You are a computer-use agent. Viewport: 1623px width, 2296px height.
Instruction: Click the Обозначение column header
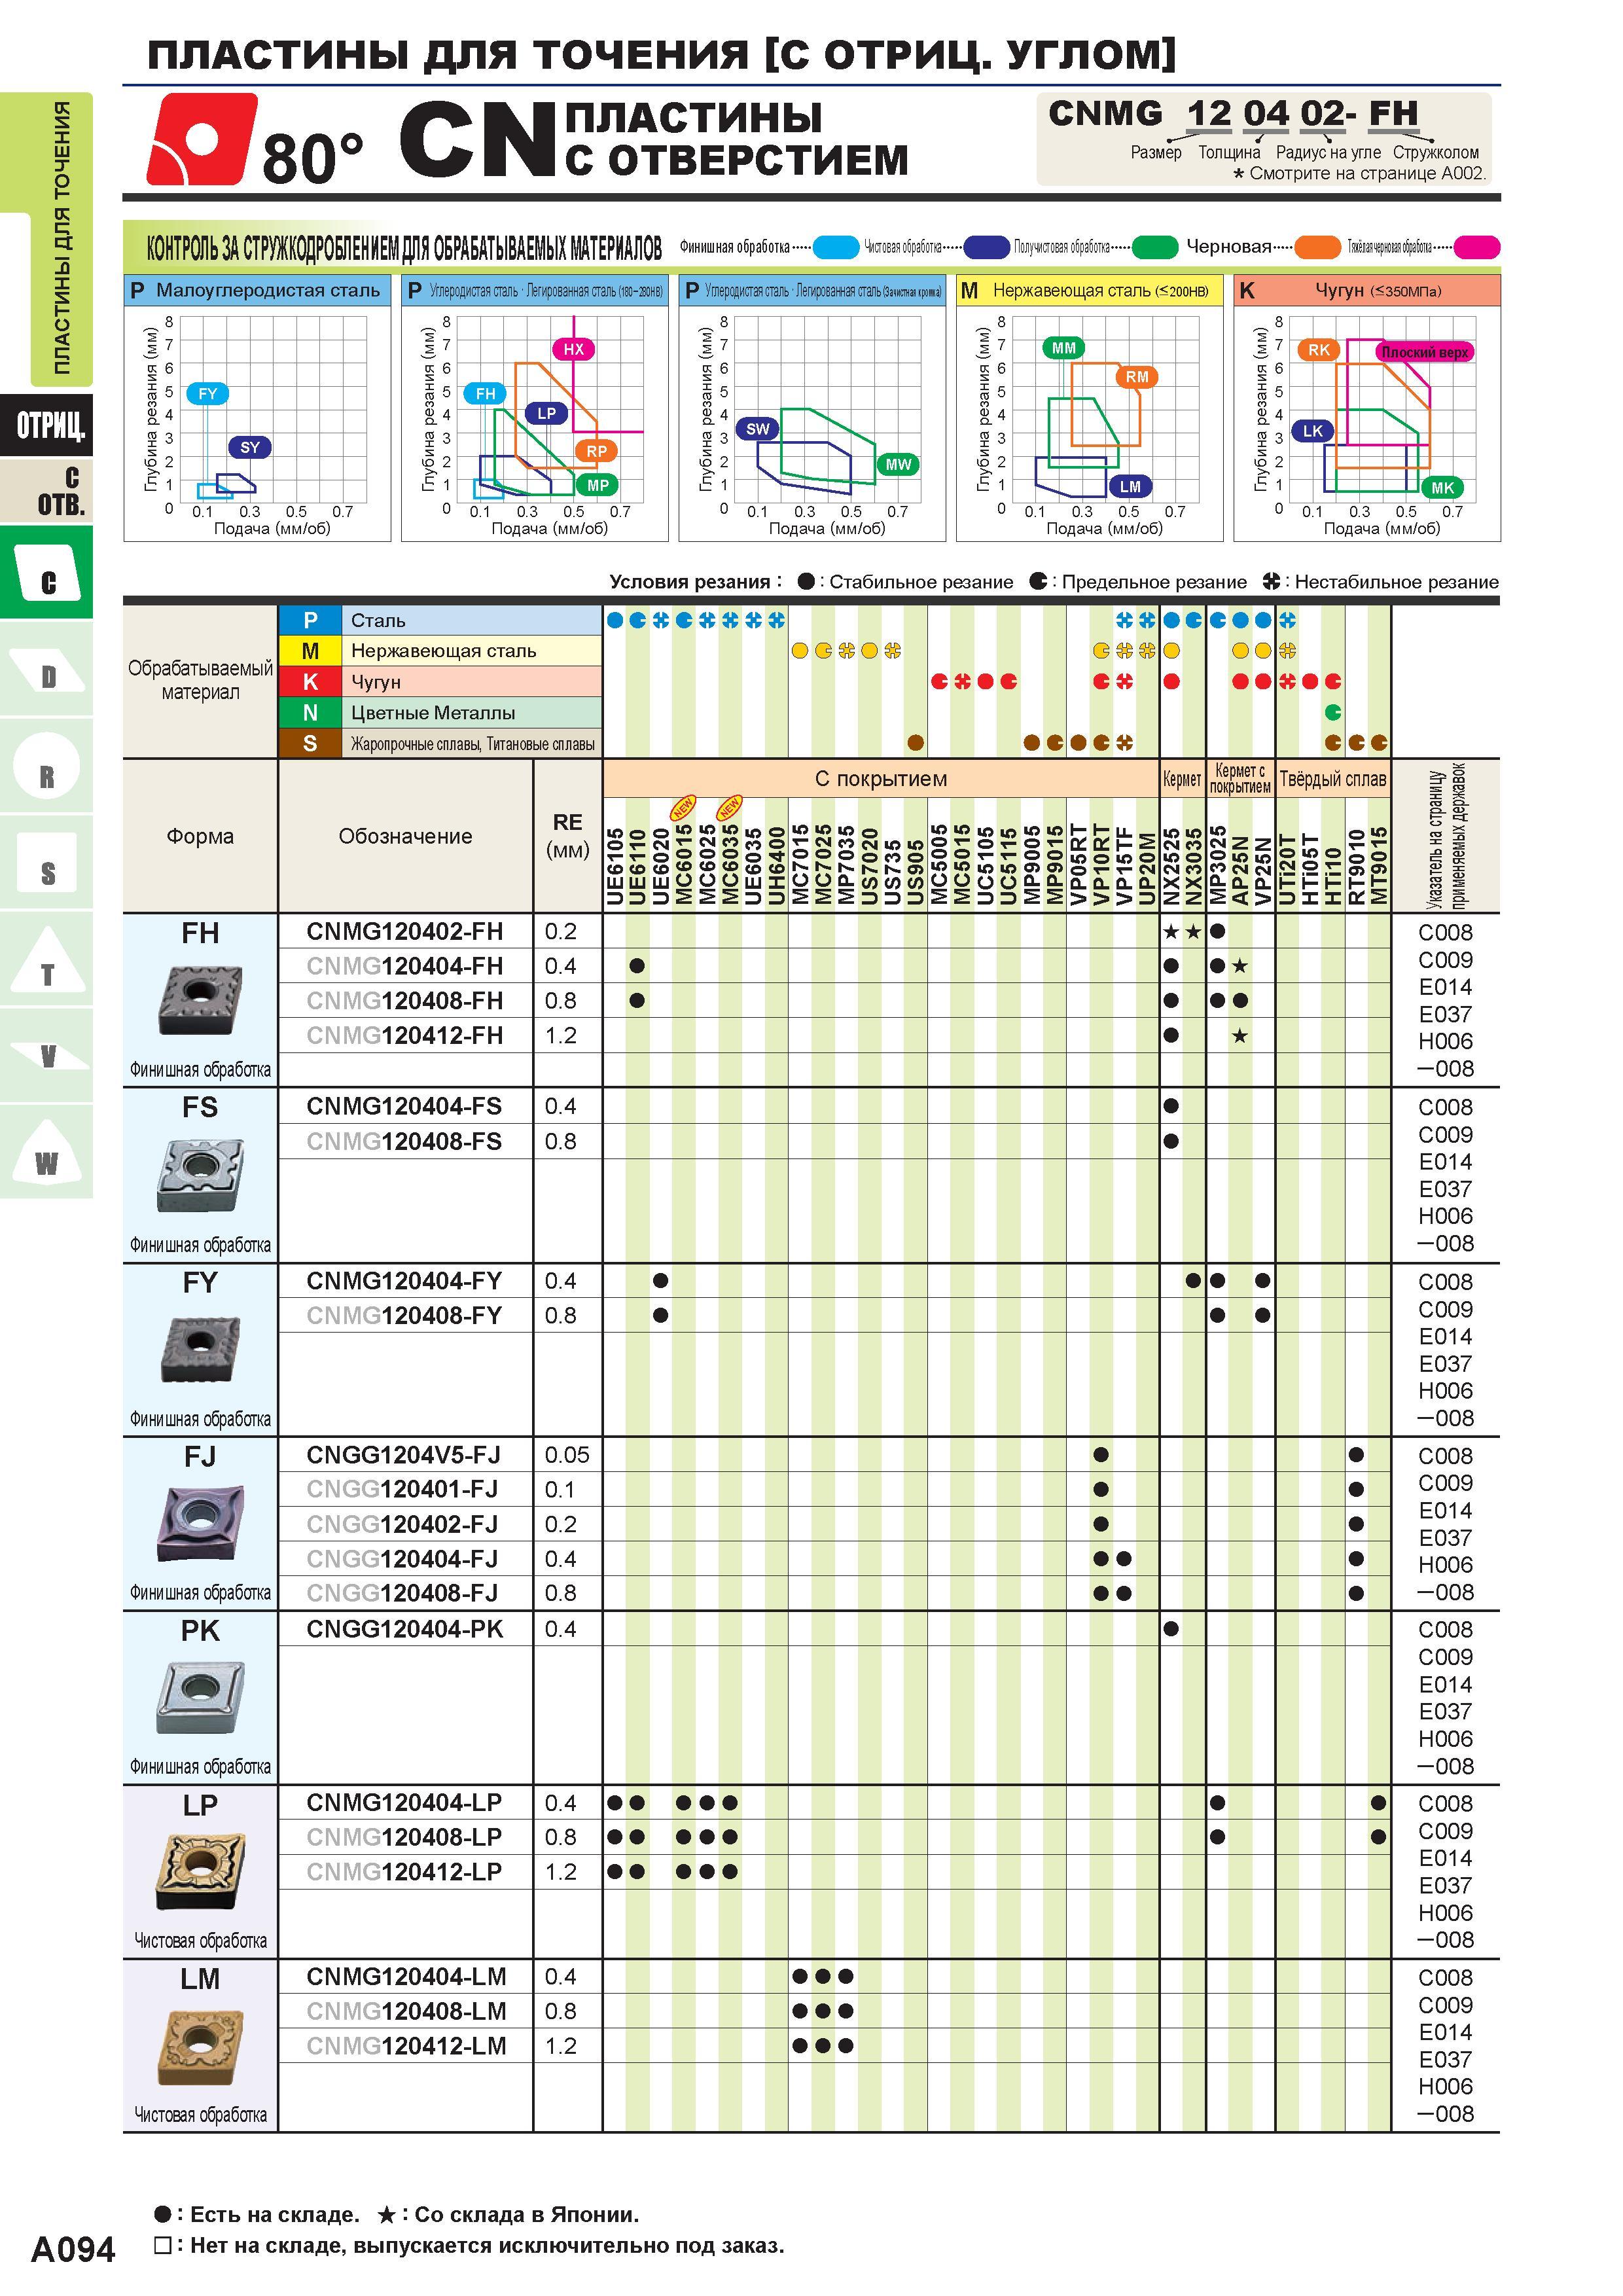tap(405, 836)
